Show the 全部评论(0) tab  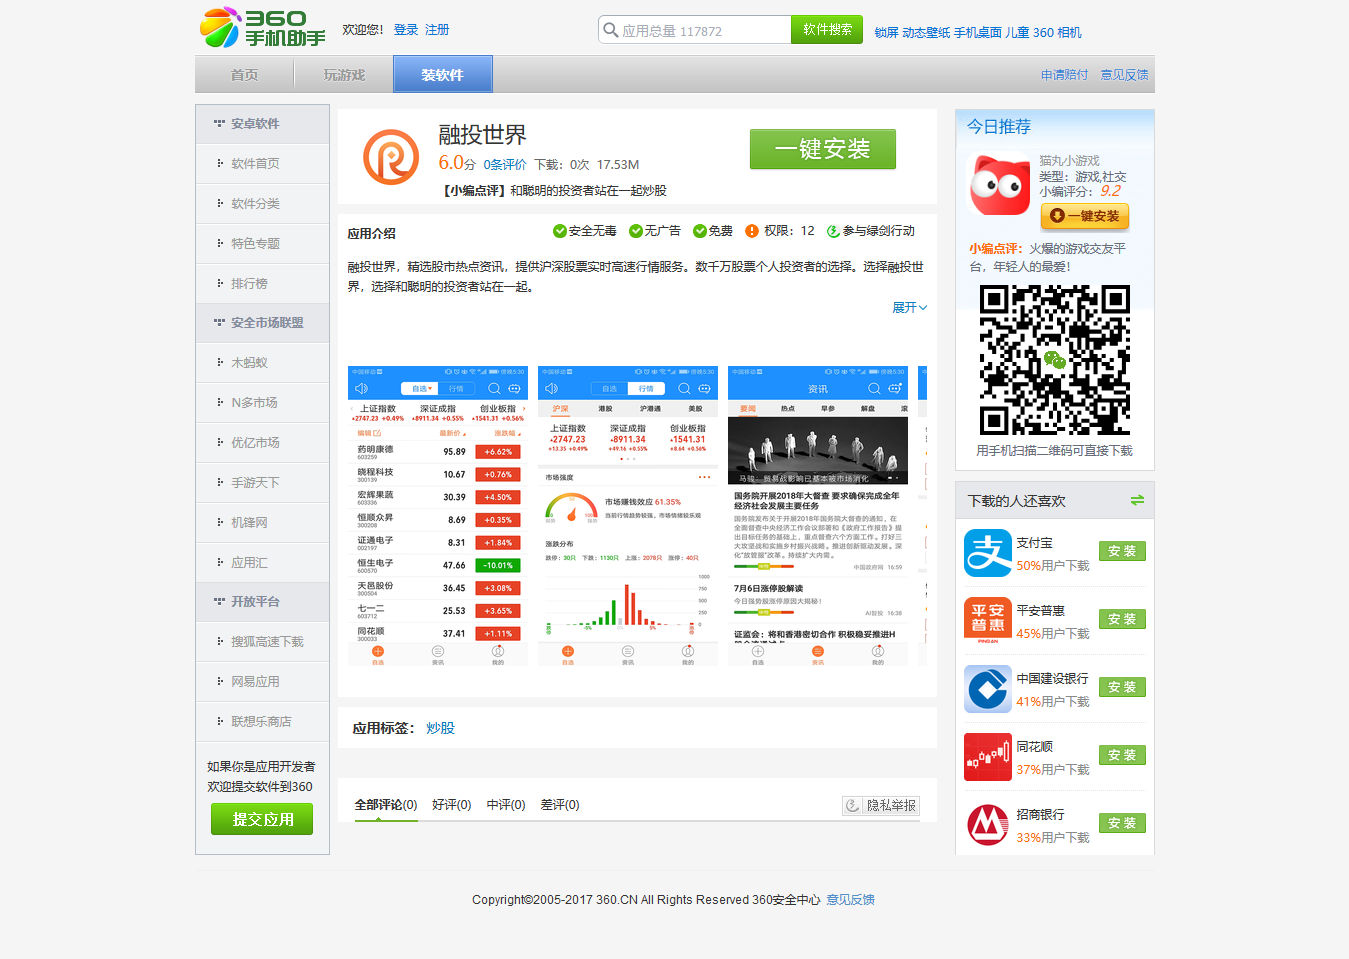[386, 805]
